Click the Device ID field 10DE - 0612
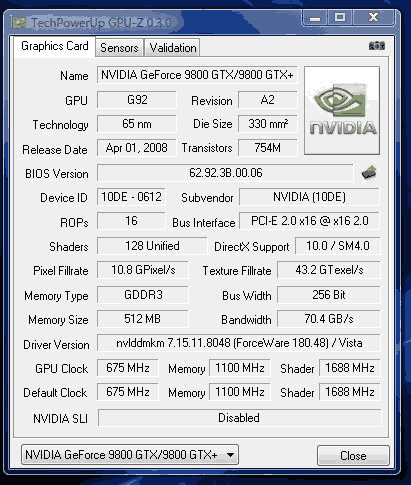 click(x=131, y=197)
